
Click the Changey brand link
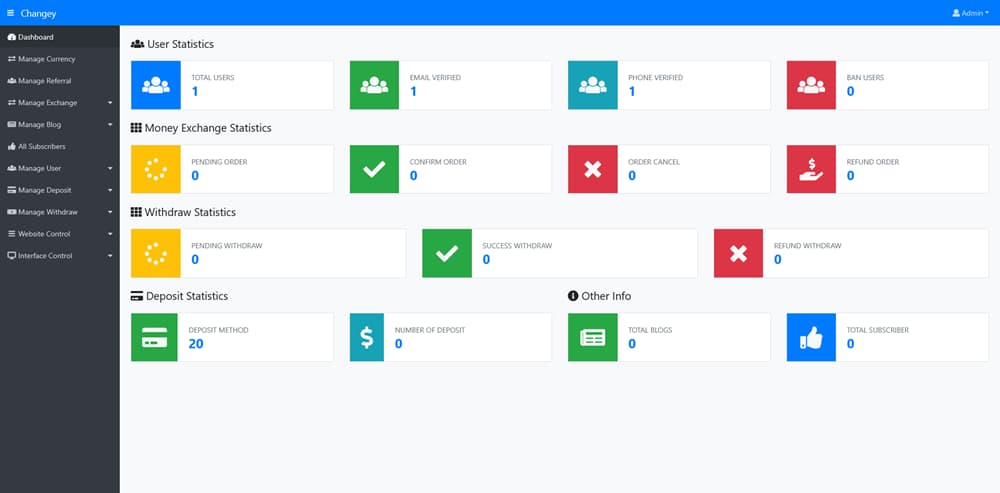(x=38, y=13)
